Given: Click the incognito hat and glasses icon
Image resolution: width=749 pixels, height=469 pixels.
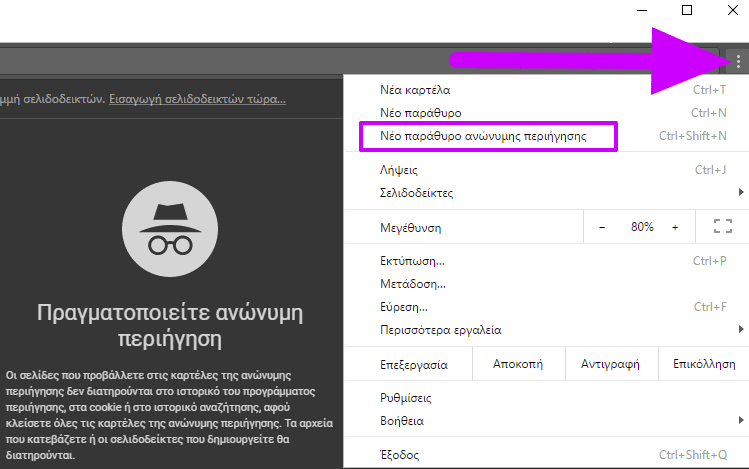Looking at the screenshot, I should click(170, 229).
